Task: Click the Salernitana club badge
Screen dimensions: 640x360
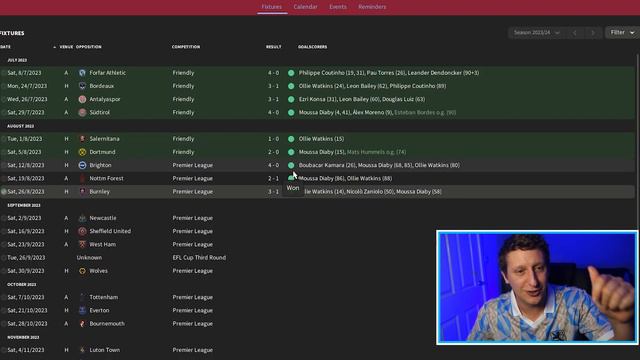Action: 82,139
